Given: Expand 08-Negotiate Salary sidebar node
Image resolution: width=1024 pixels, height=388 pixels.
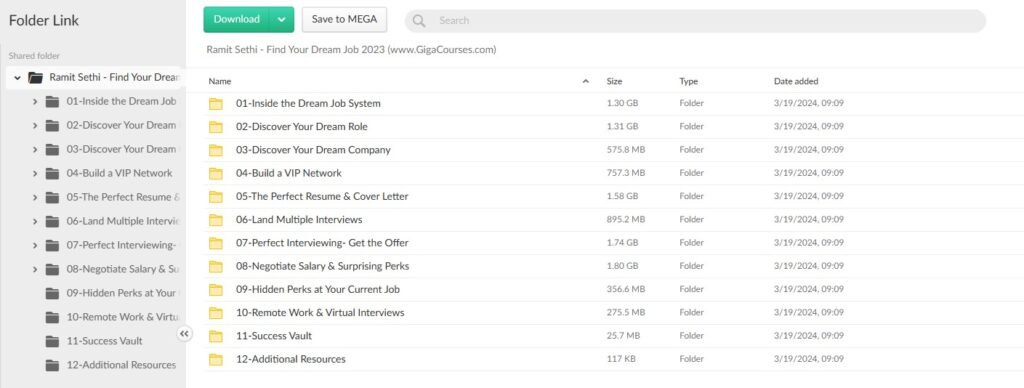Looking at the screenshot, I should [x=35, y=269].
